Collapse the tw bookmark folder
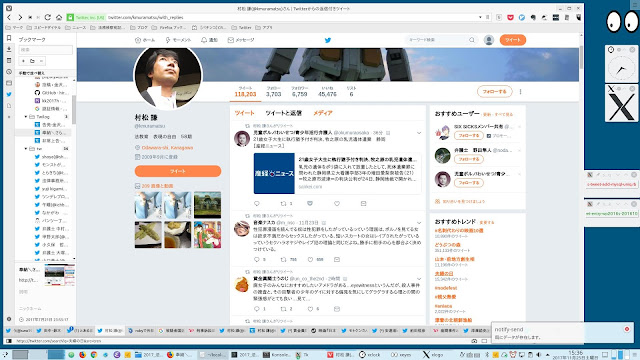The image size is (640, 360). click(x=26, y=149)
